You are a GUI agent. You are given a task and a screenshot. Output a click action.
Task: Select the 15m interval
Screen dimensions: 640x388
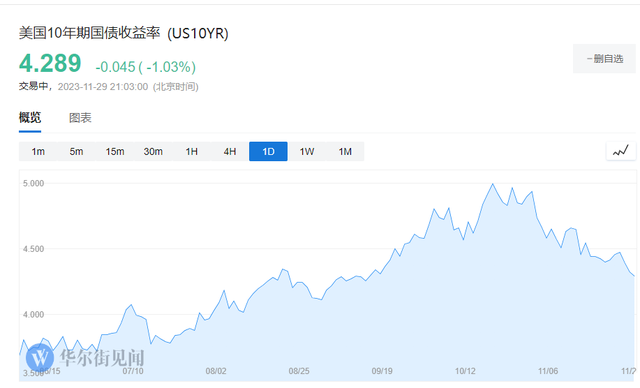(115, 151)
